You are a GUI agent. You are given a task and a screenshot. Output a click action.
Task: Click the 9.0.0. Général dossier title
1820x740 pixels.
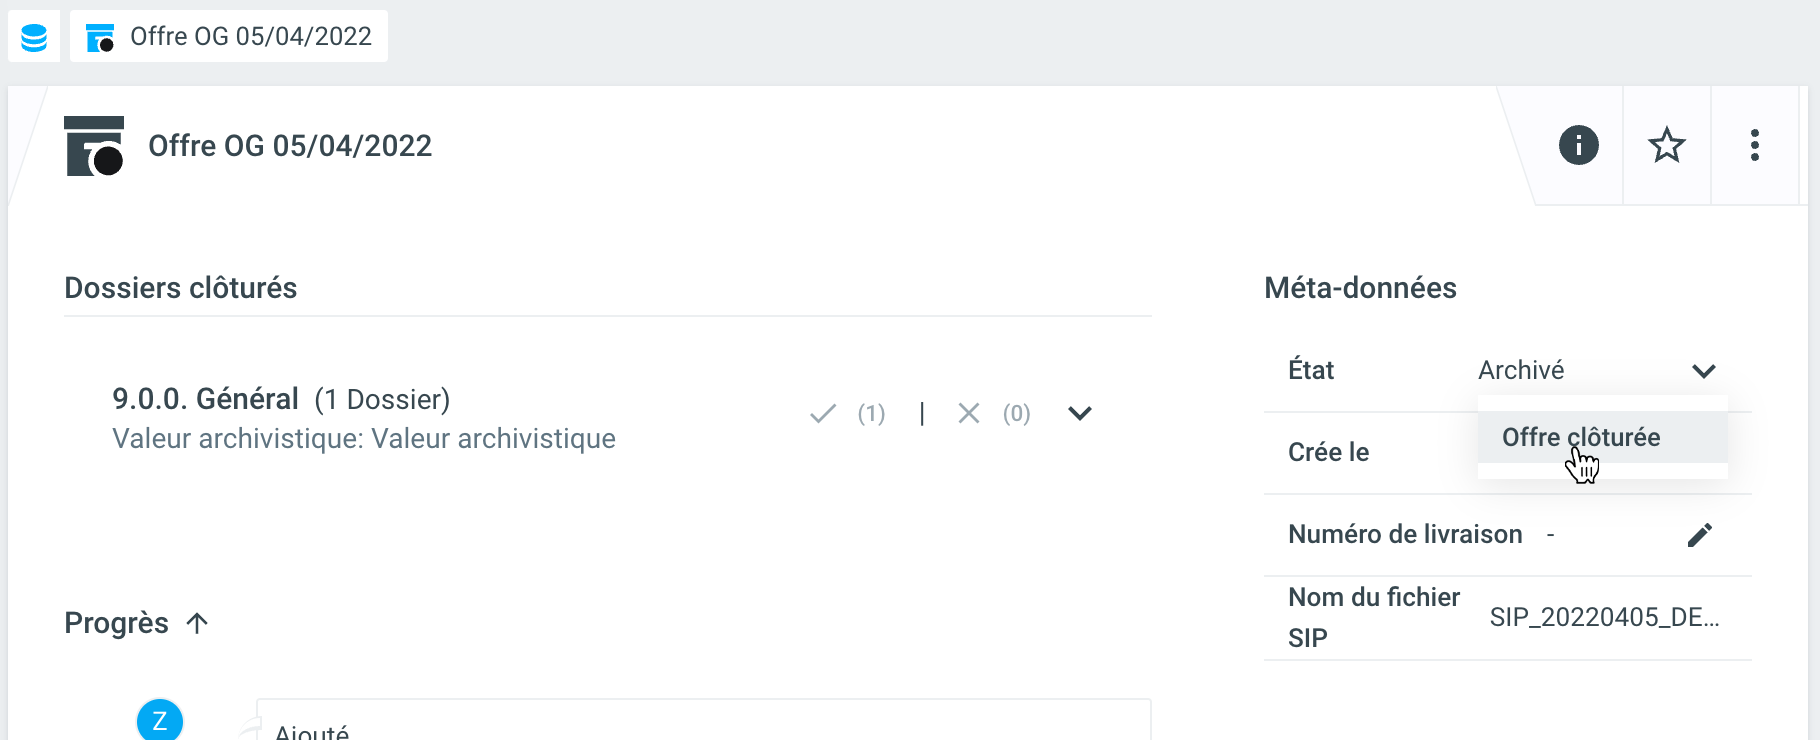(205, 399)
